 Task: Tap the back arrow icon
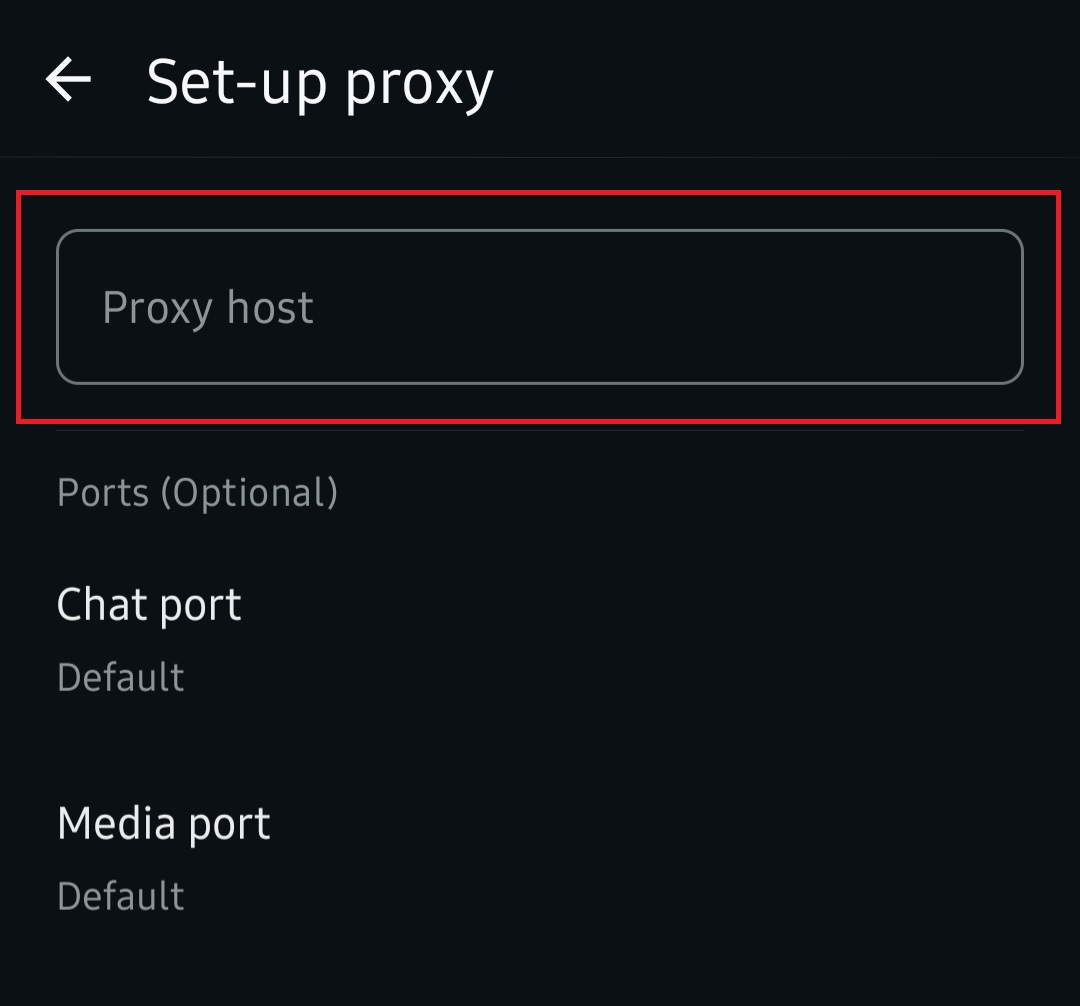68,80
